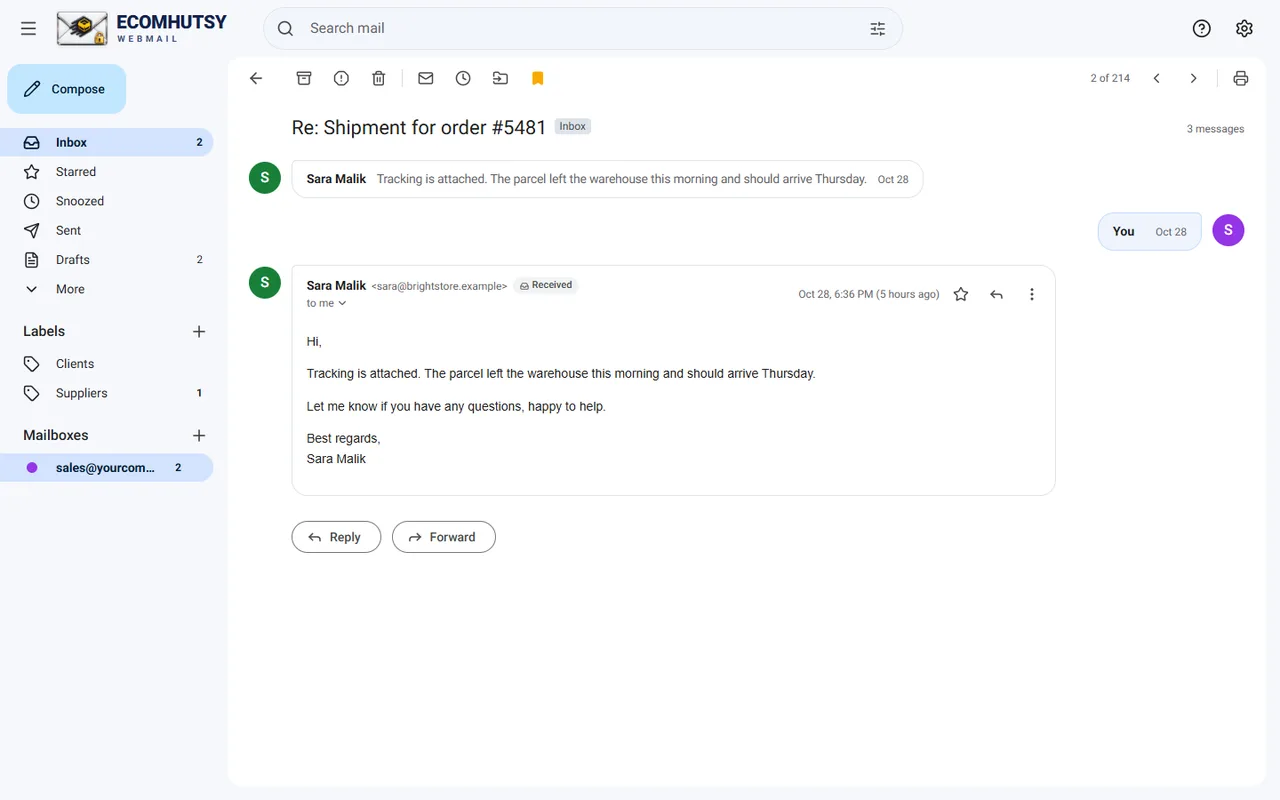Go to the next older conversation

coord(1193,78)
